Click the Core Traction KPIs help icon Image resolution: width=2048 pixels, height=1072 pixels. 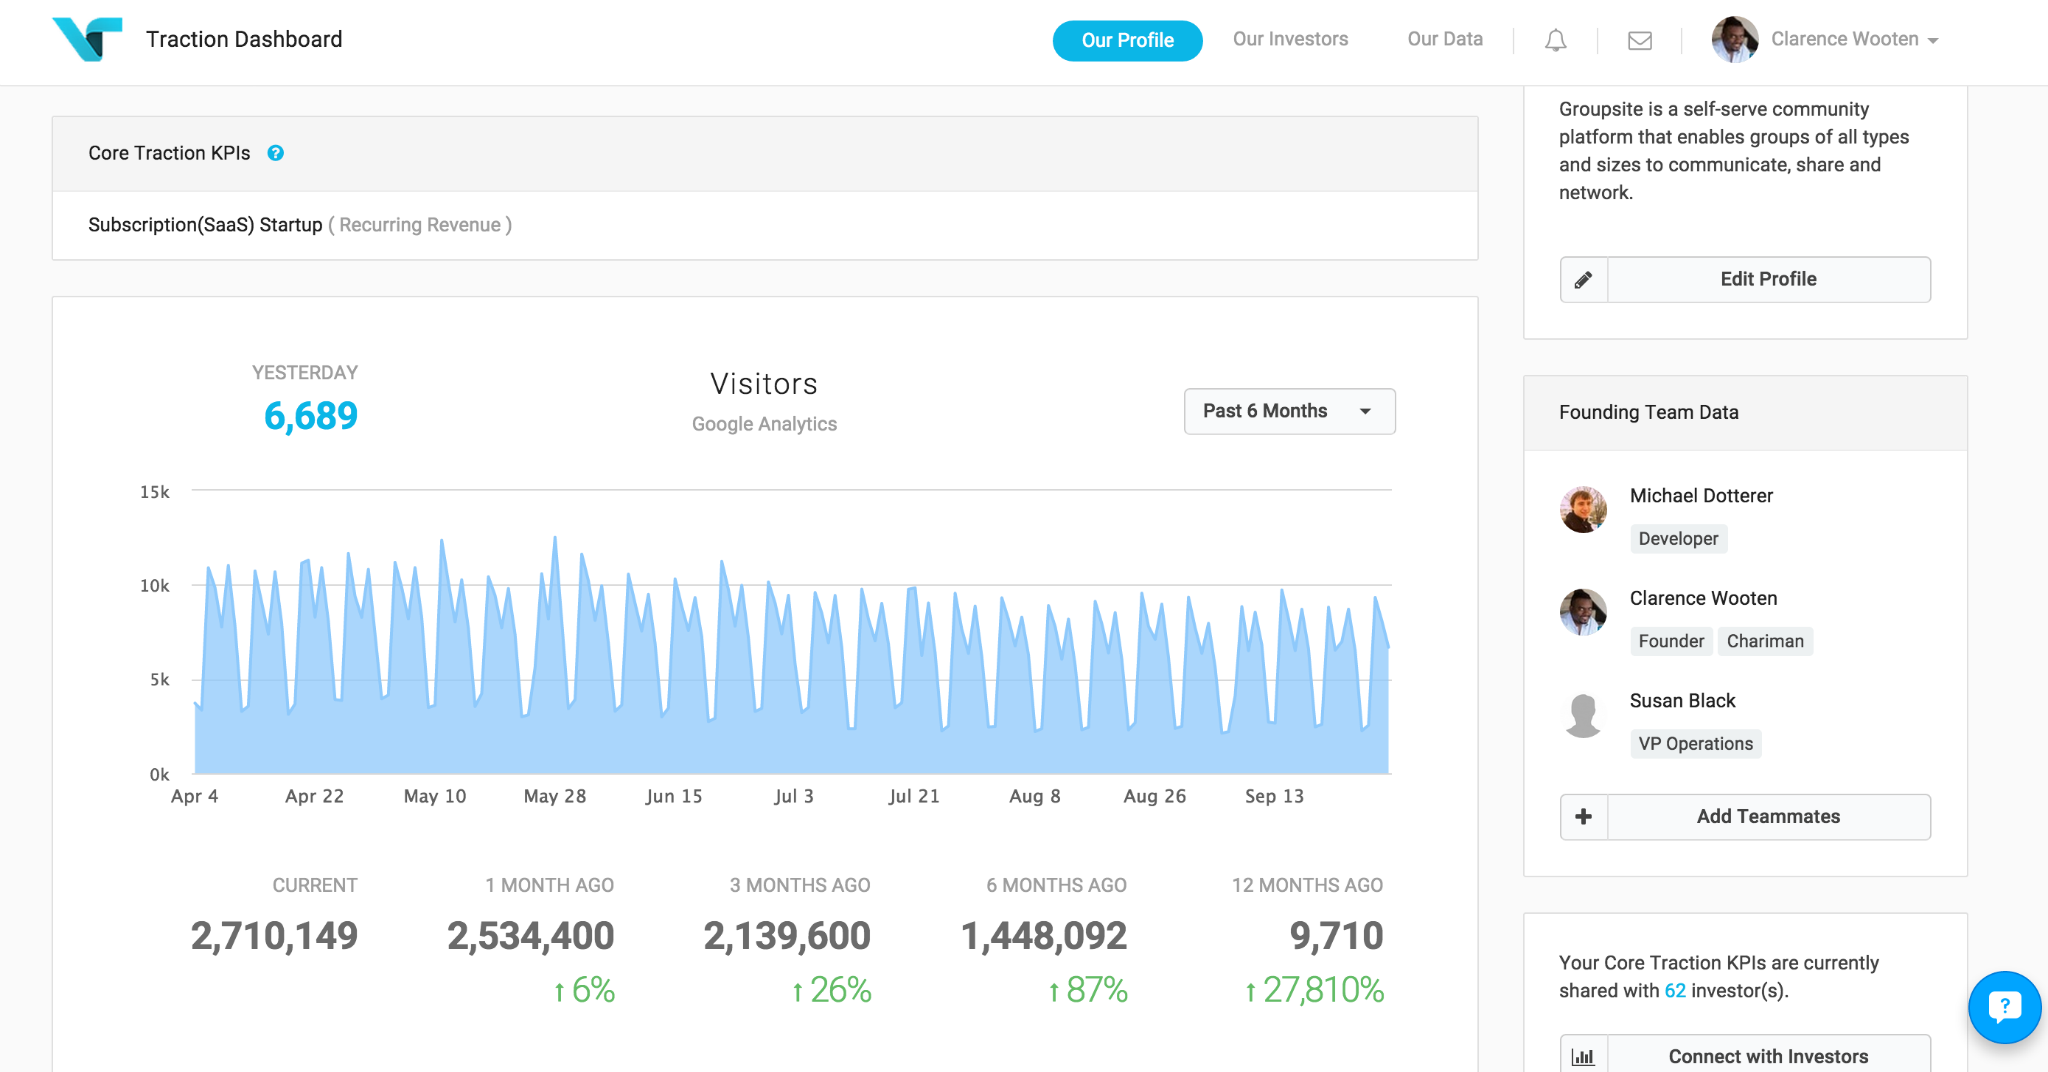coord(275,153)
